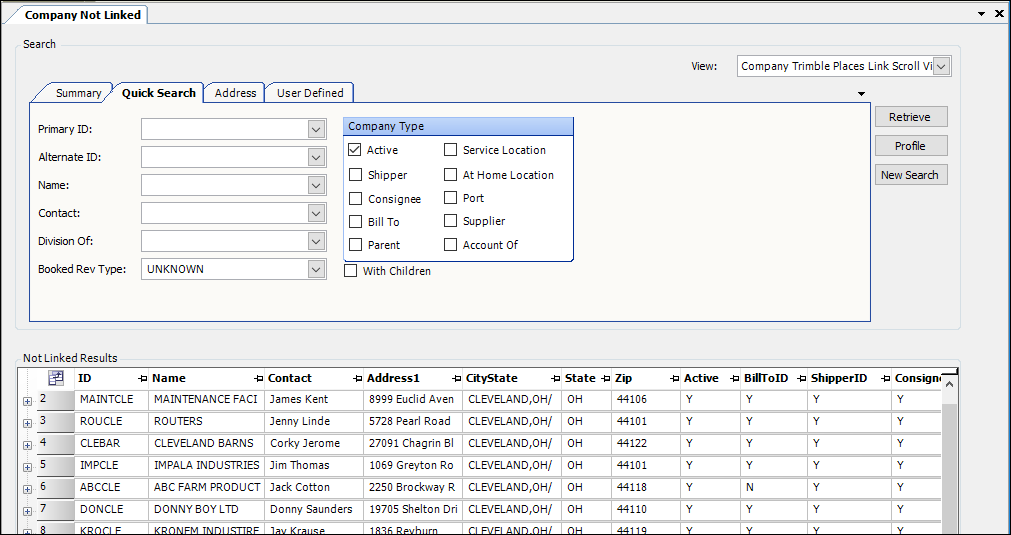Viewport: 1011px width, 535px height.
Task: Enable the Shipper checkbox
Action: coord(355,175)
